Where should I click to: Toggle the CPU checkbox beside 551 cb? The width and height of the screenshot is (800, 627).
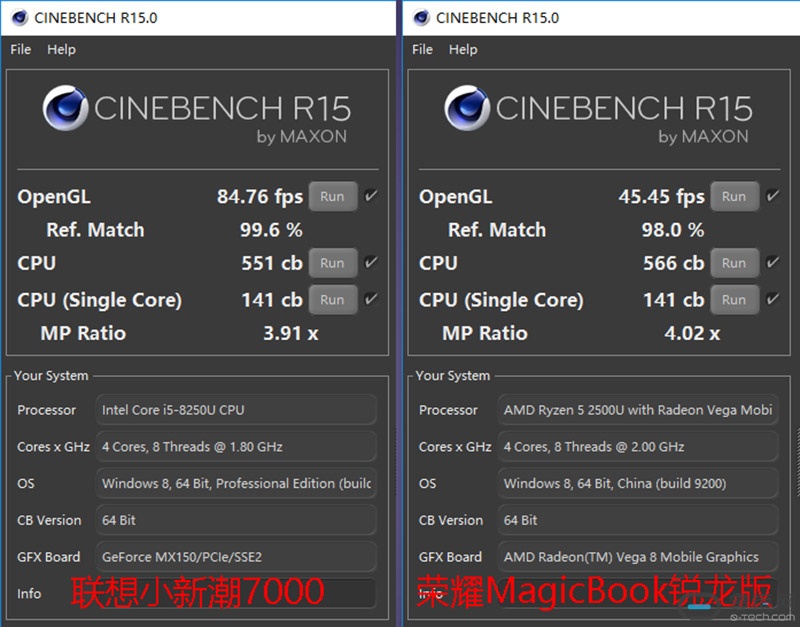point(371,262)
